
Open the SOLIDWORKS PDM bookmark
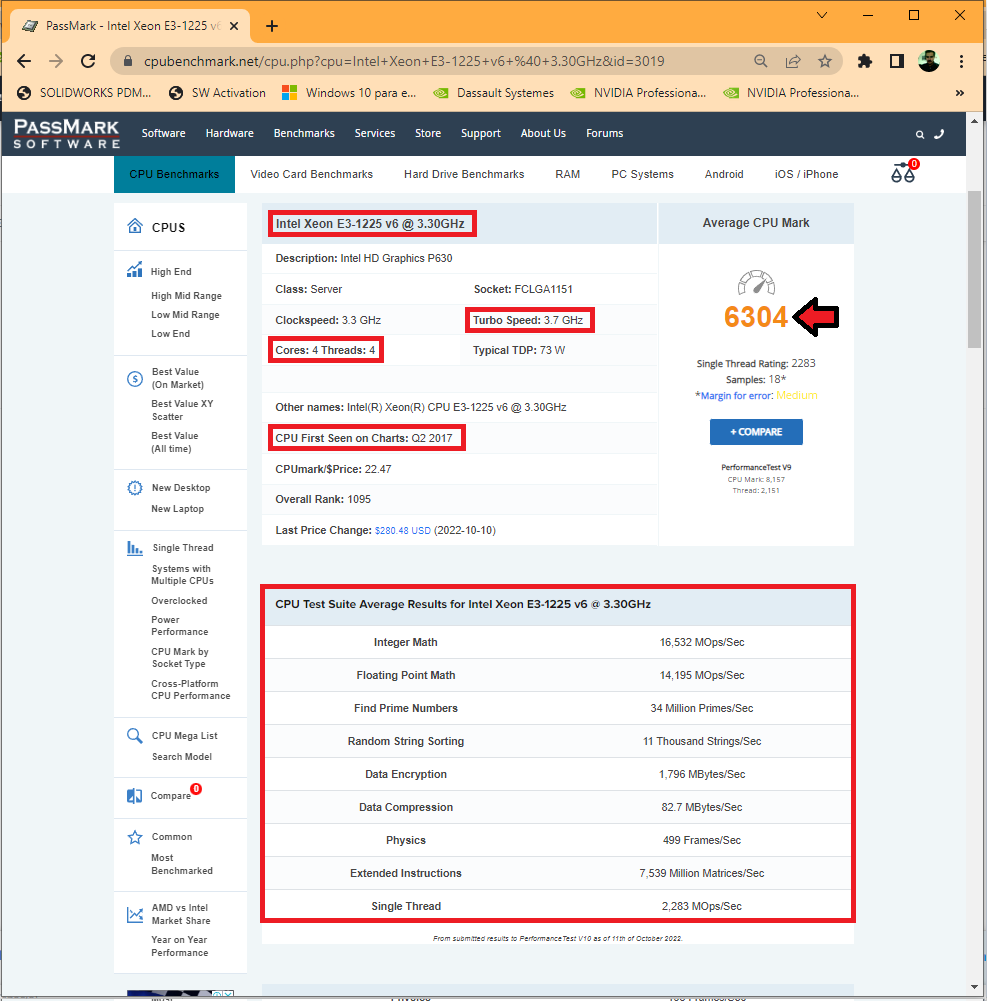84,93
